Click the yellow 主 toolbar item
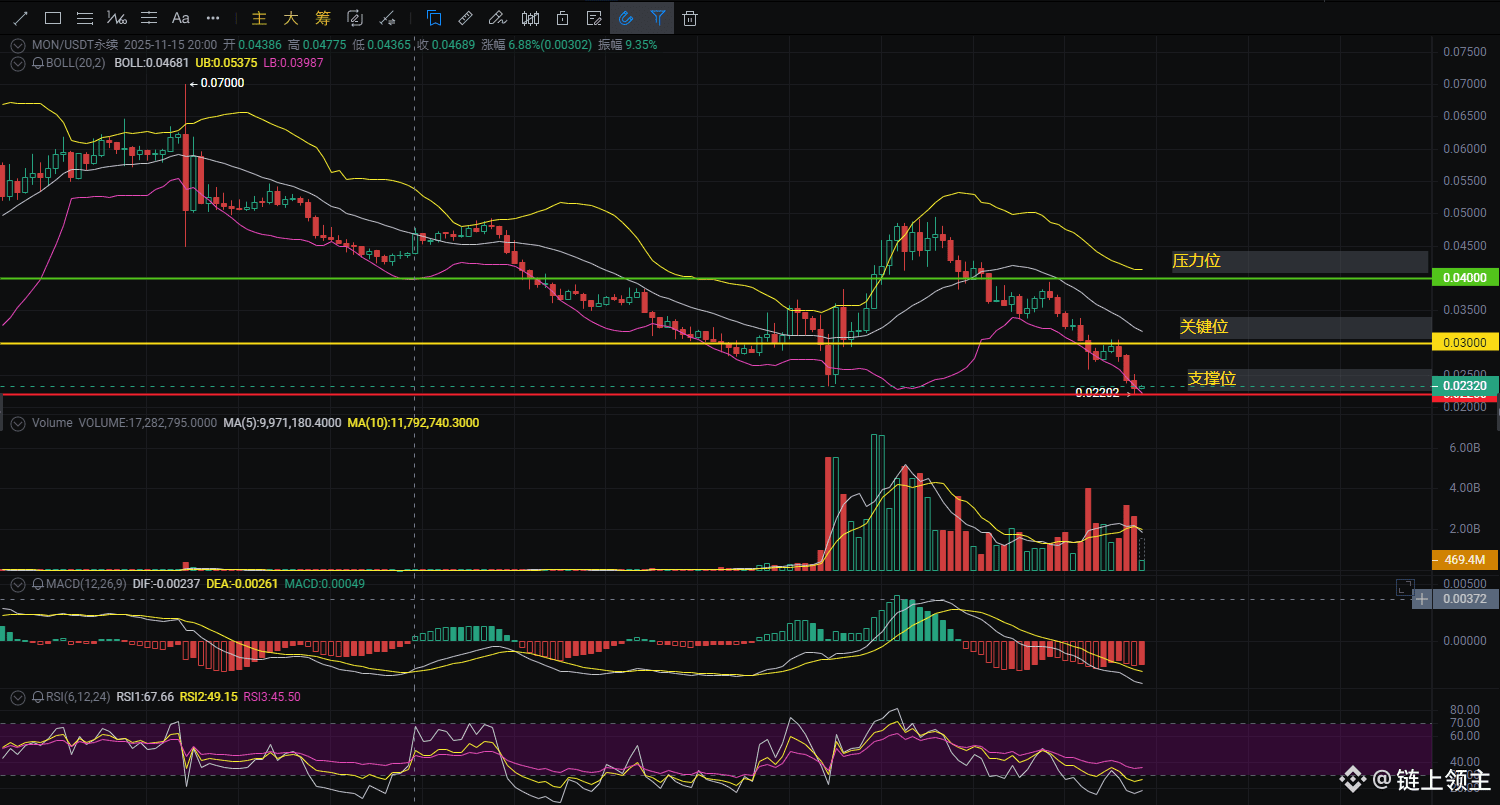The width and height of the screenshot is (1500, 805). pyautogui.click(x=259, y=18)
